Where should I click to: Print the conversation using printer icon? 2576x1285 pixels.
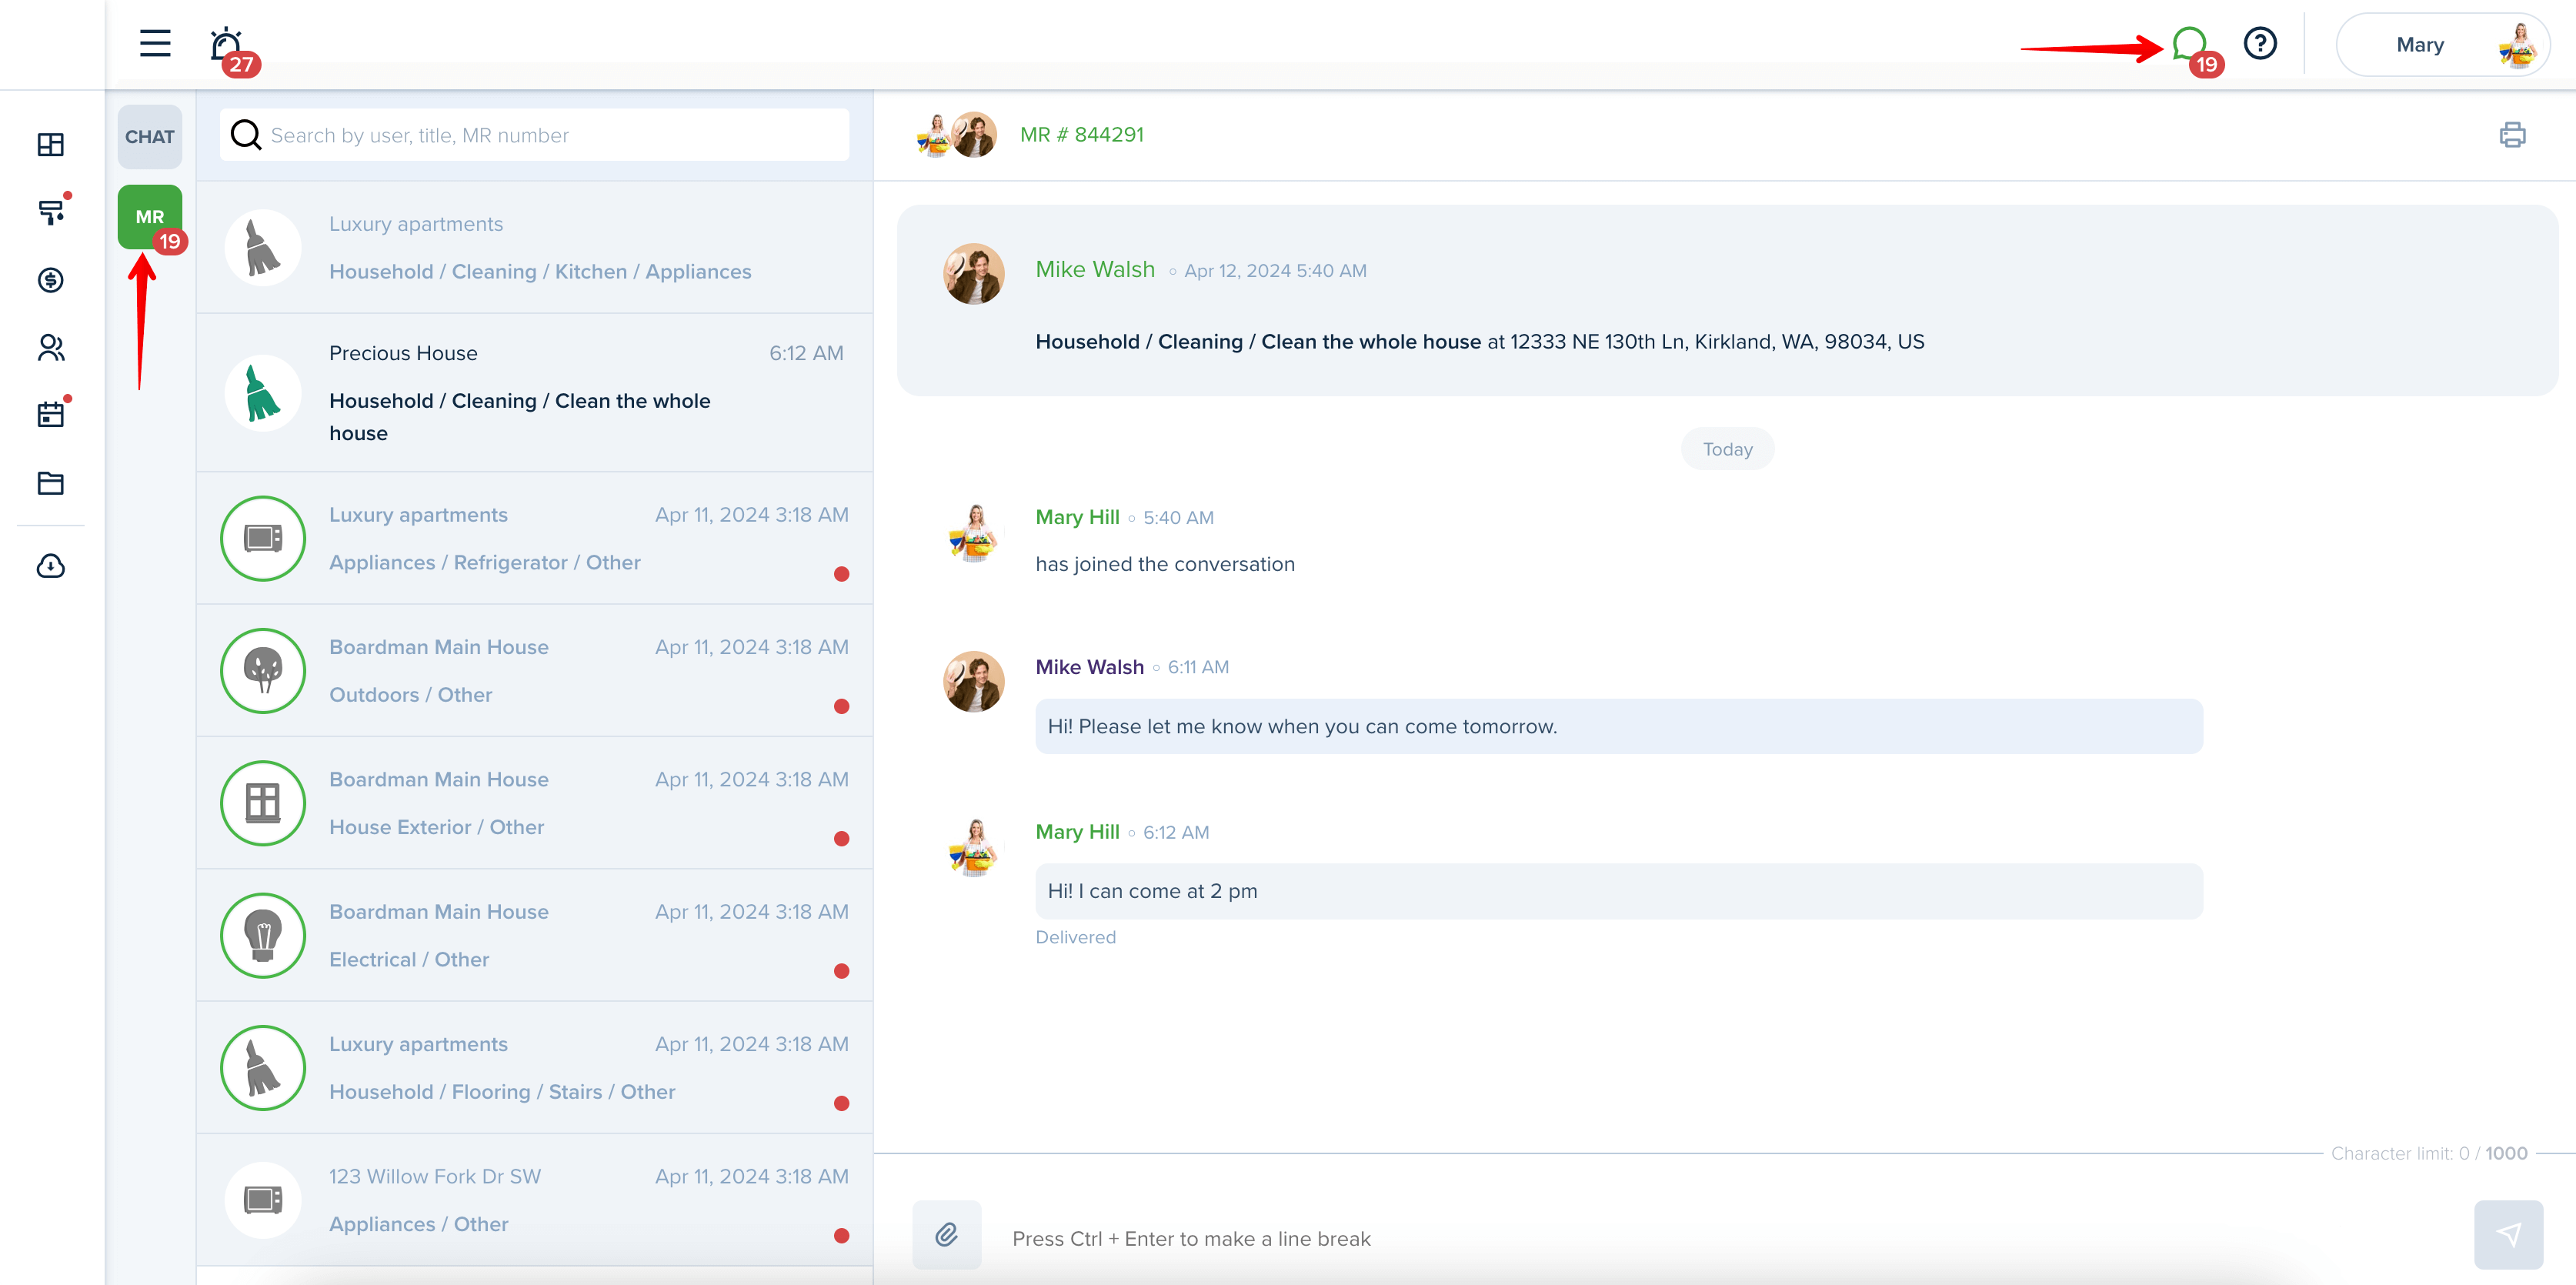coord(2512,135)
